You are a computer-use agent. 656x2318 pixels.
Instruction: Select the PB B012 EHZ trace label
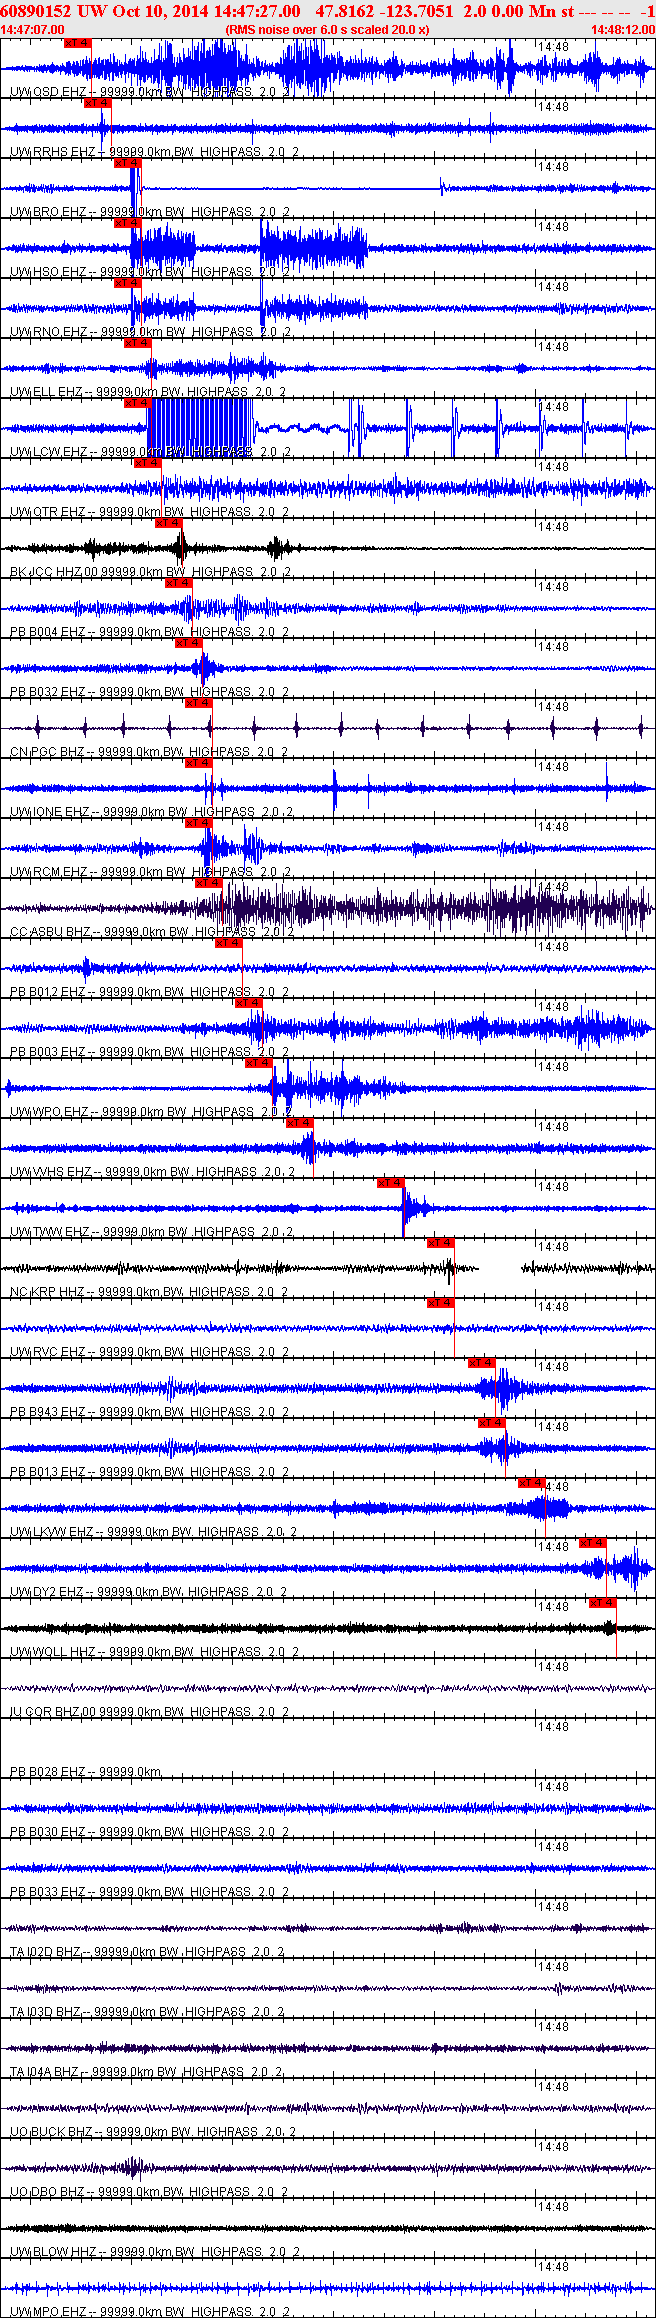click(x=149, y=992)
